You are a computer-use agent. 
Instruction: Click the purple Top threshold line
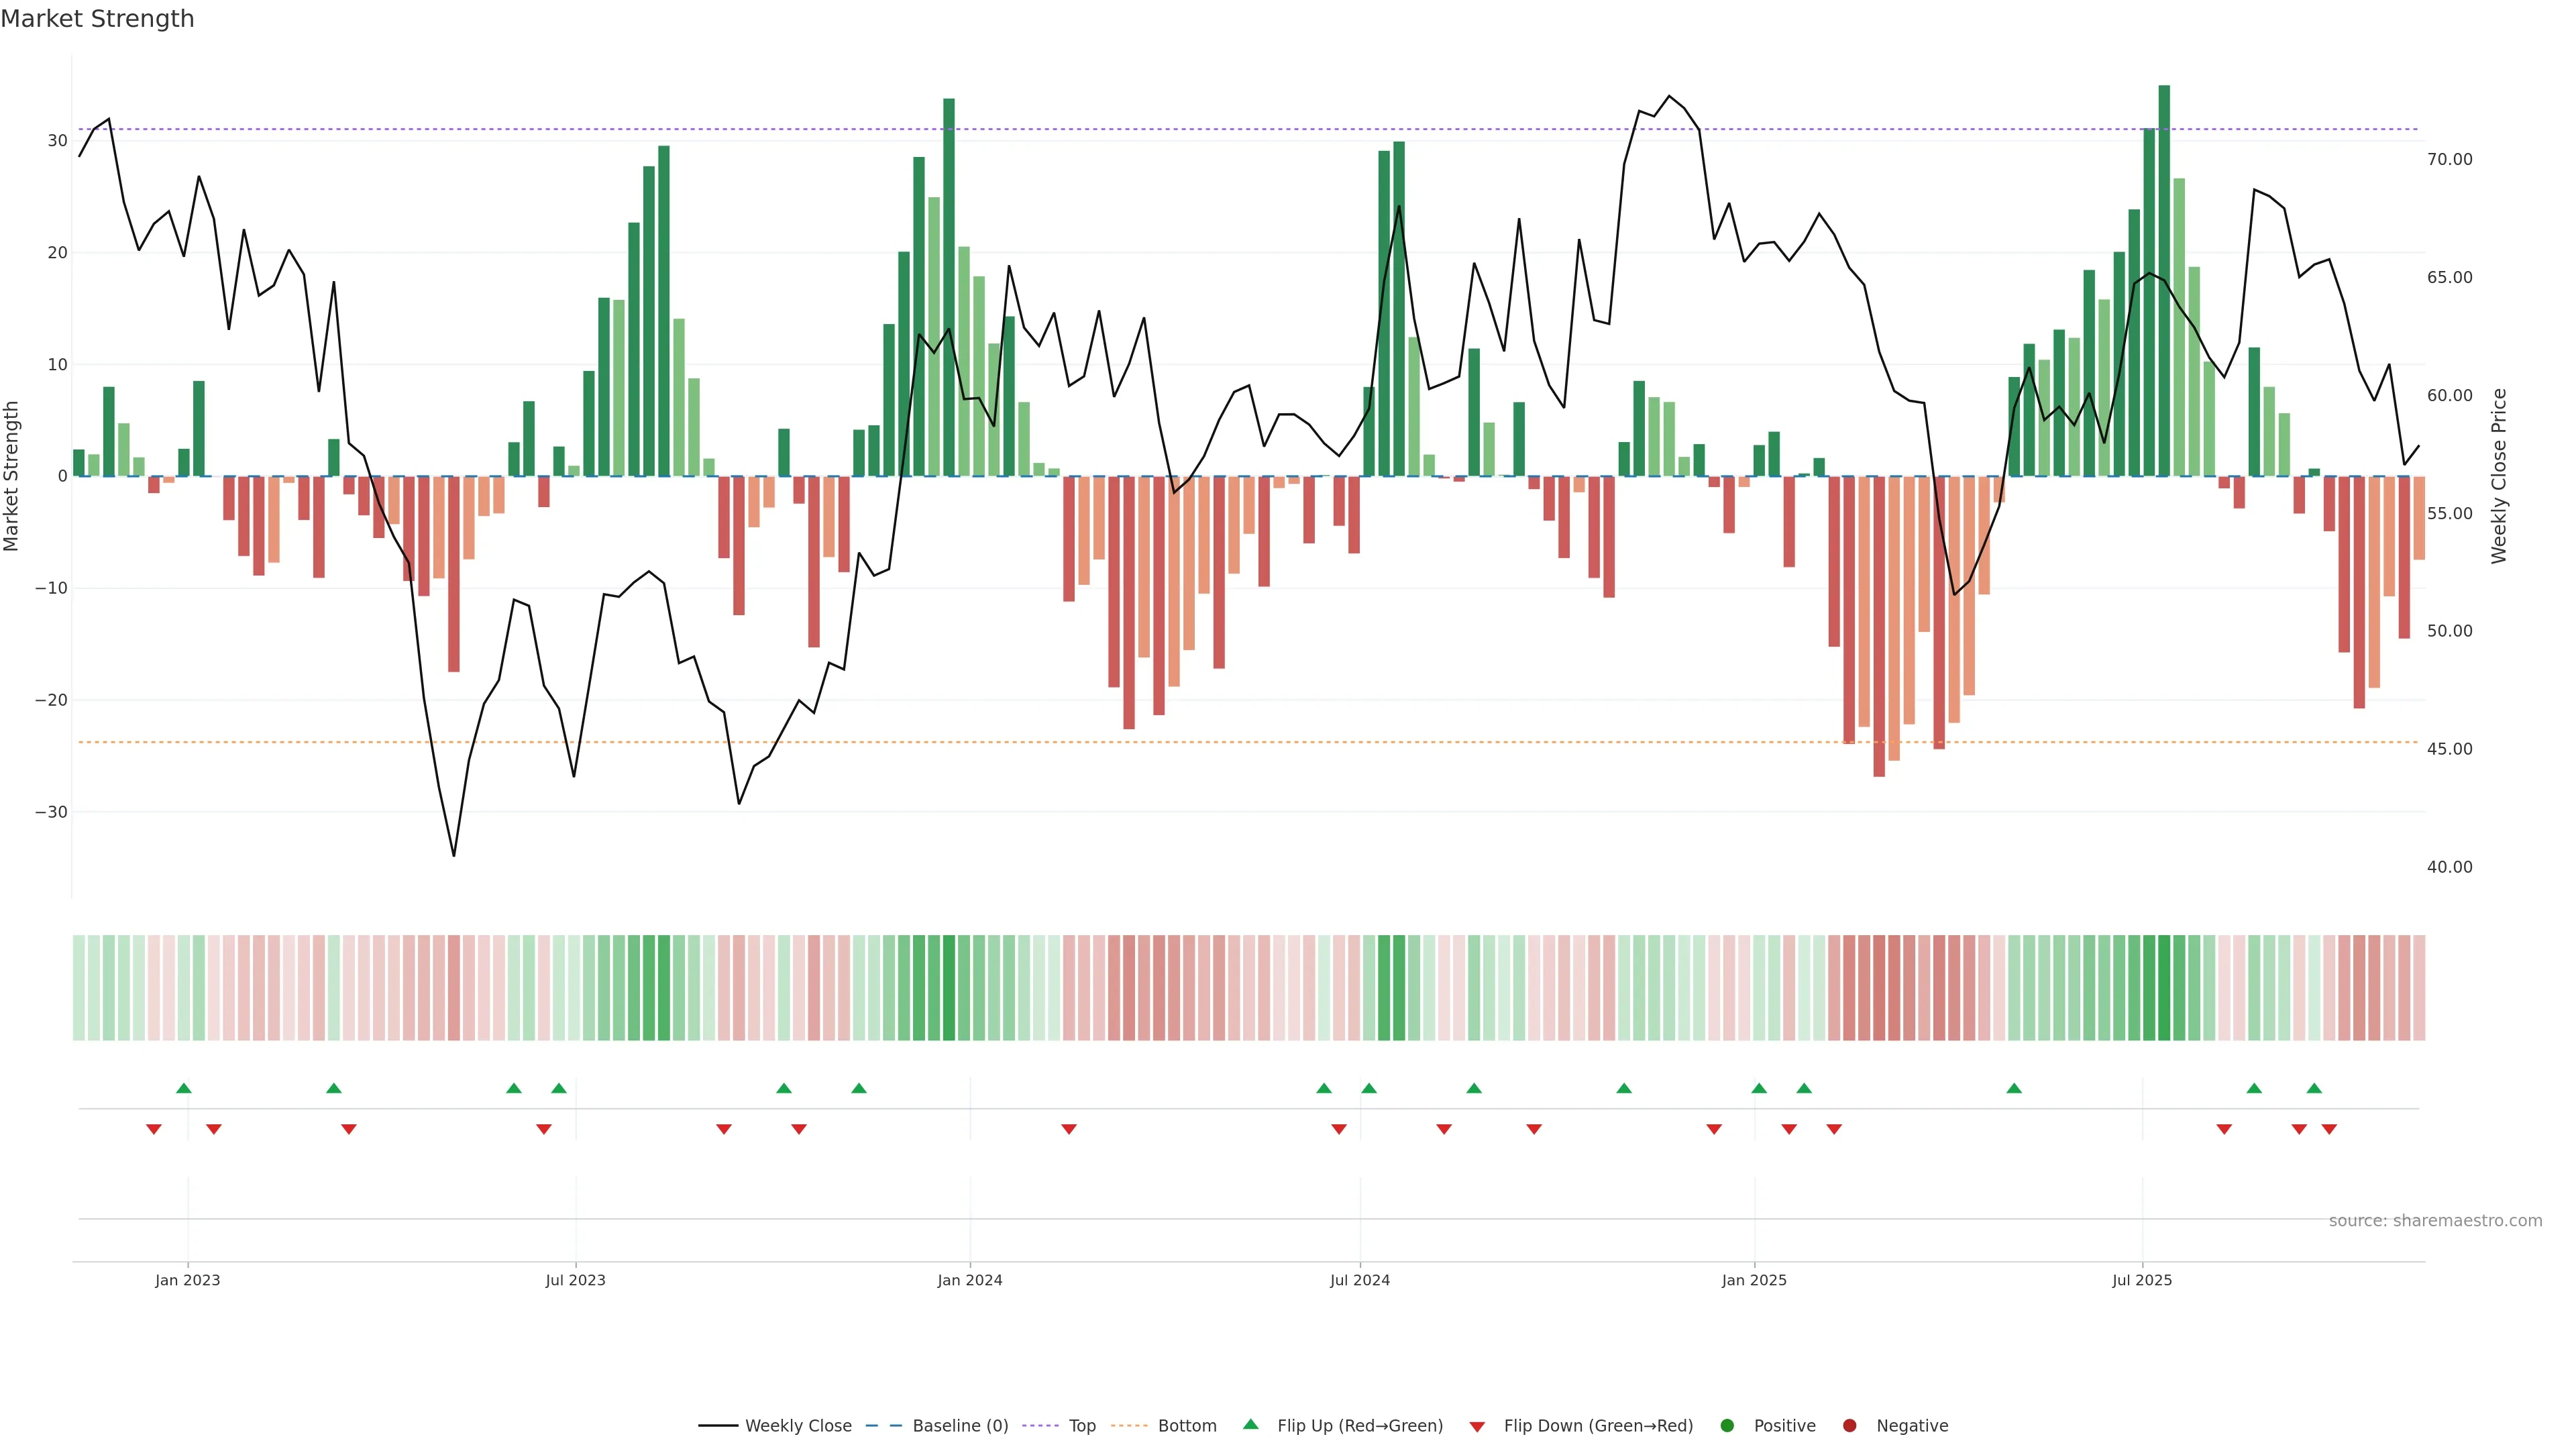coord(1200,129)
